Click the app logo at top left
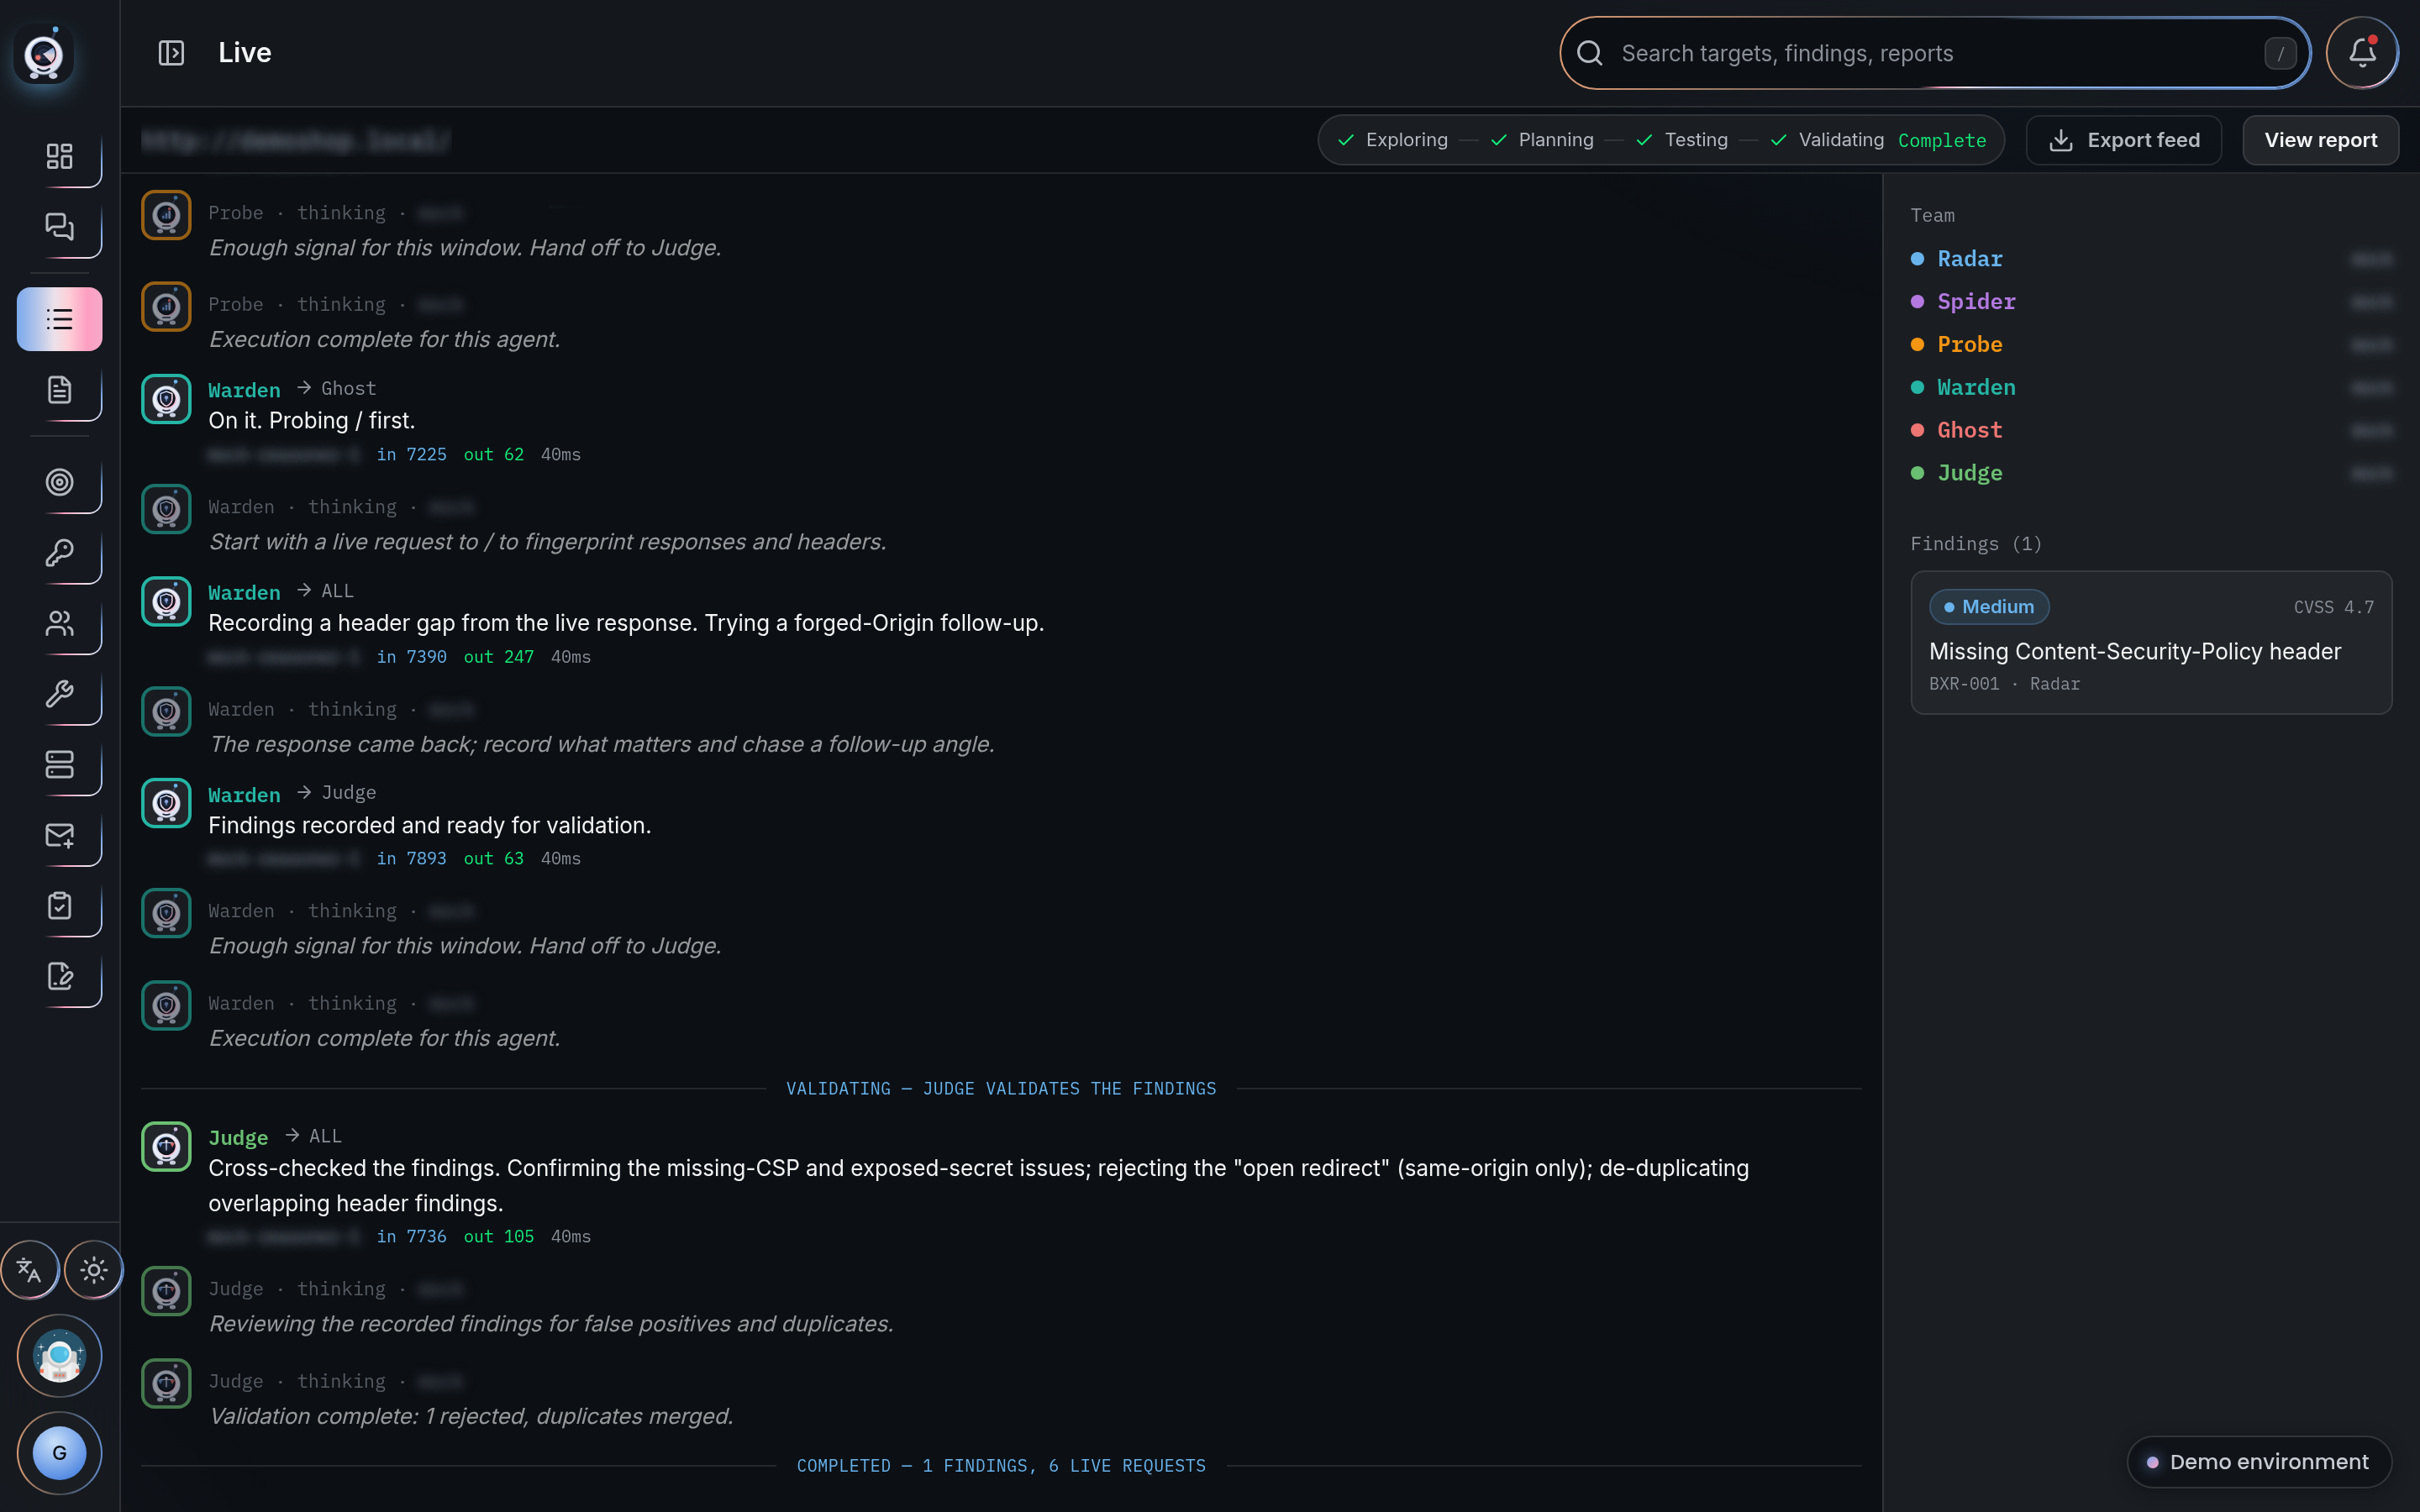 pos(43,55)
